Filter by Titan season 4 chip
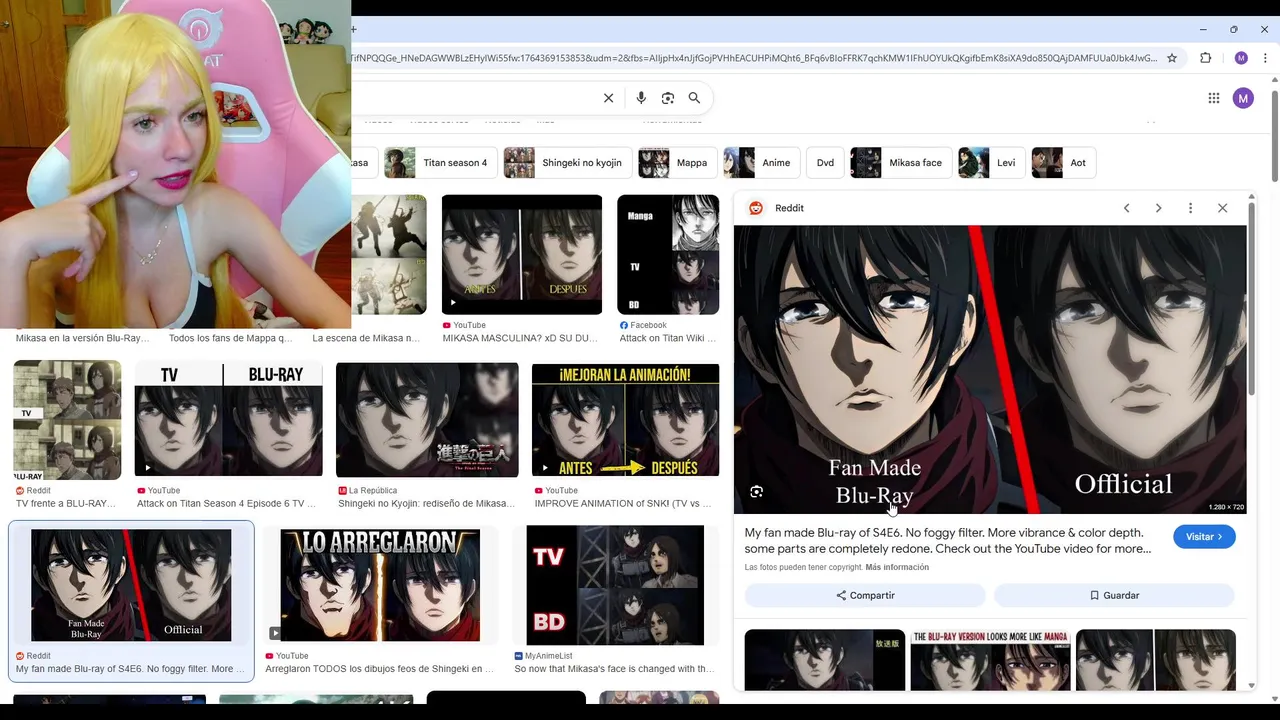1280x720 pixels. click(441, 163)
